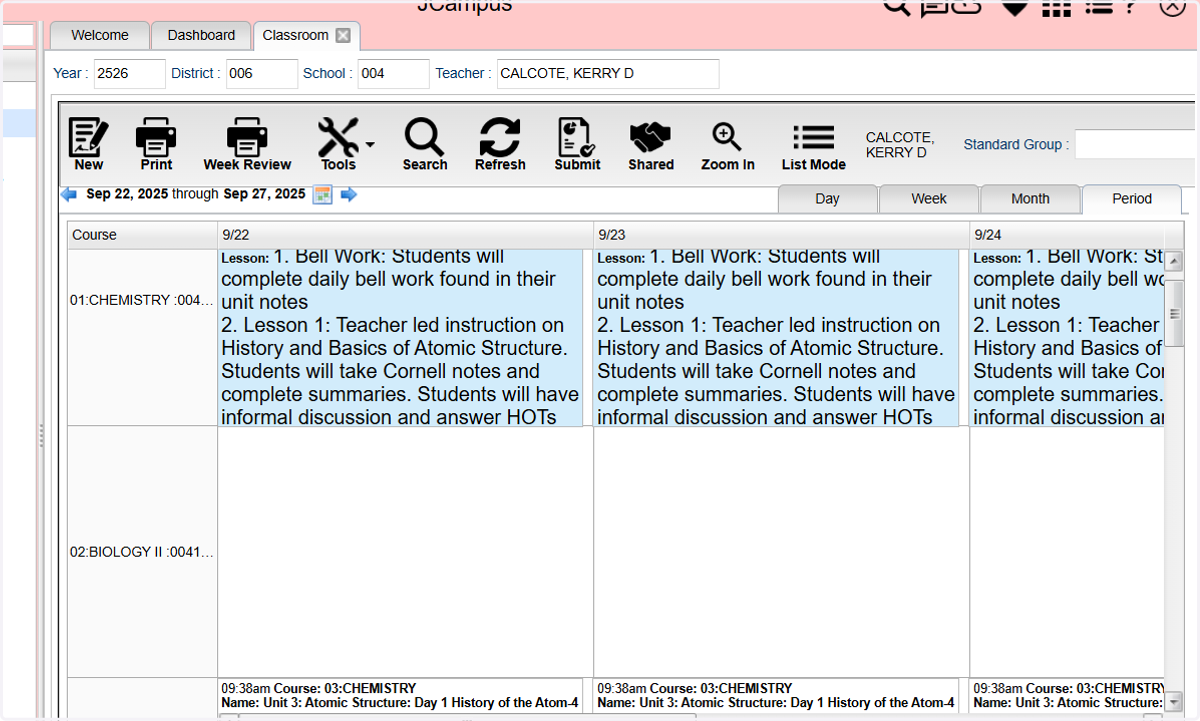Click the vertical scrollbar down arrow
Viewport: 1200px width, 721px height.
(1175, 702)
